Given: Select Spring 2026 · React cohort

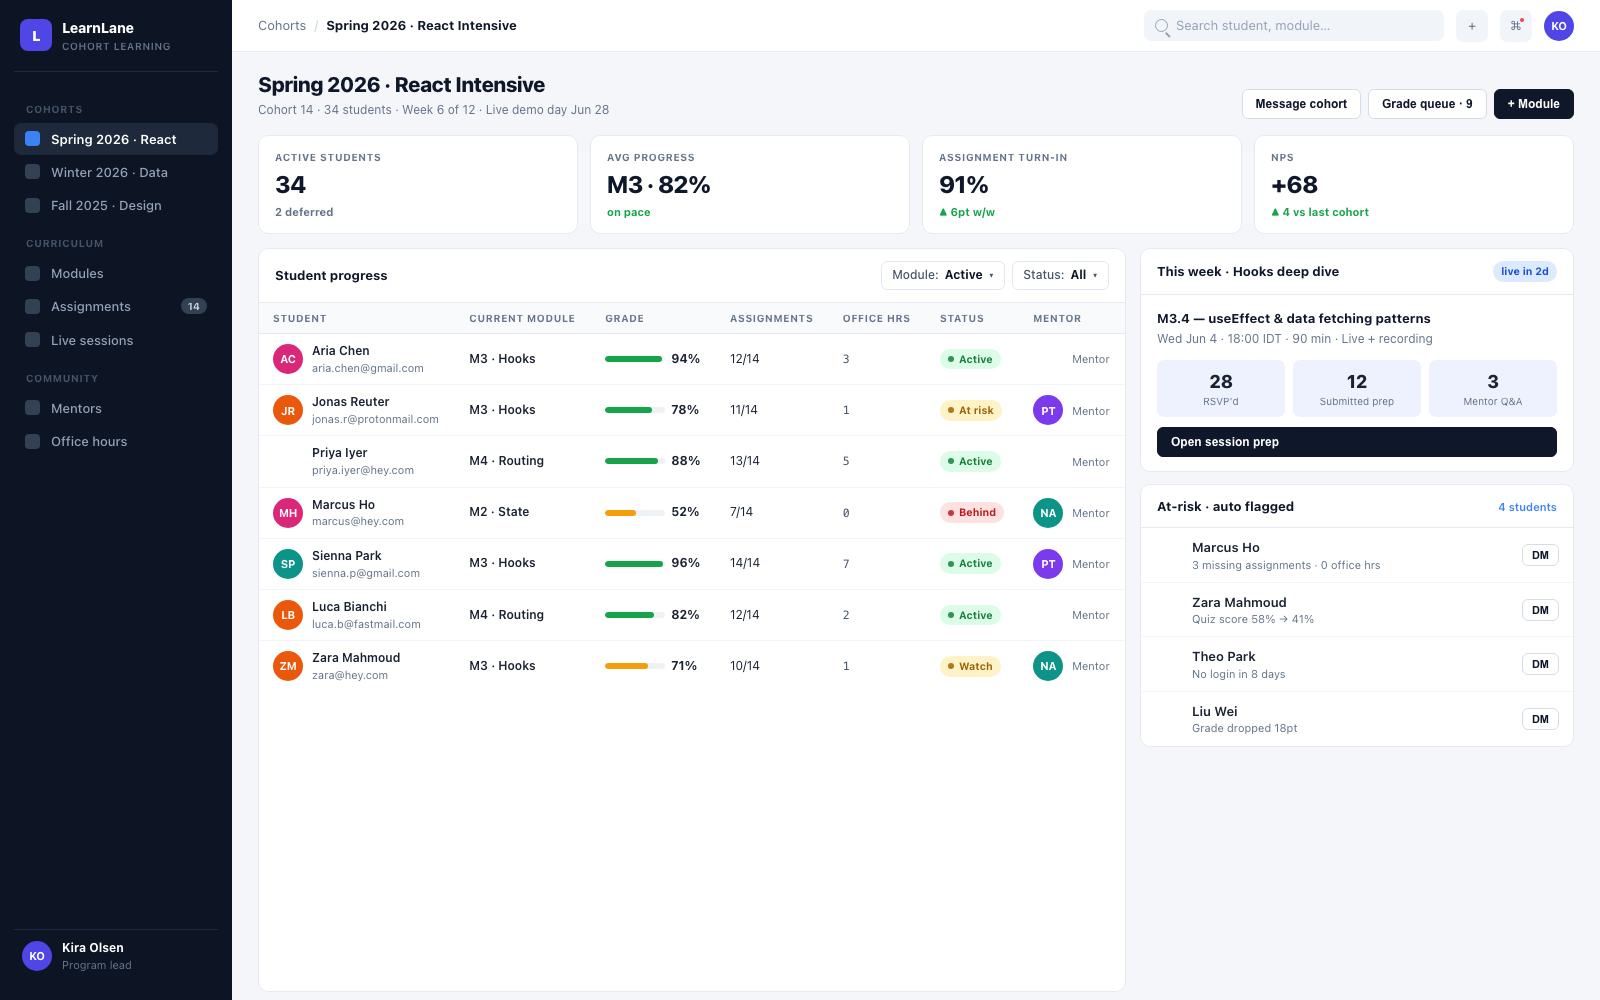Looking at the screenshot, I should [x=116, y=139].
